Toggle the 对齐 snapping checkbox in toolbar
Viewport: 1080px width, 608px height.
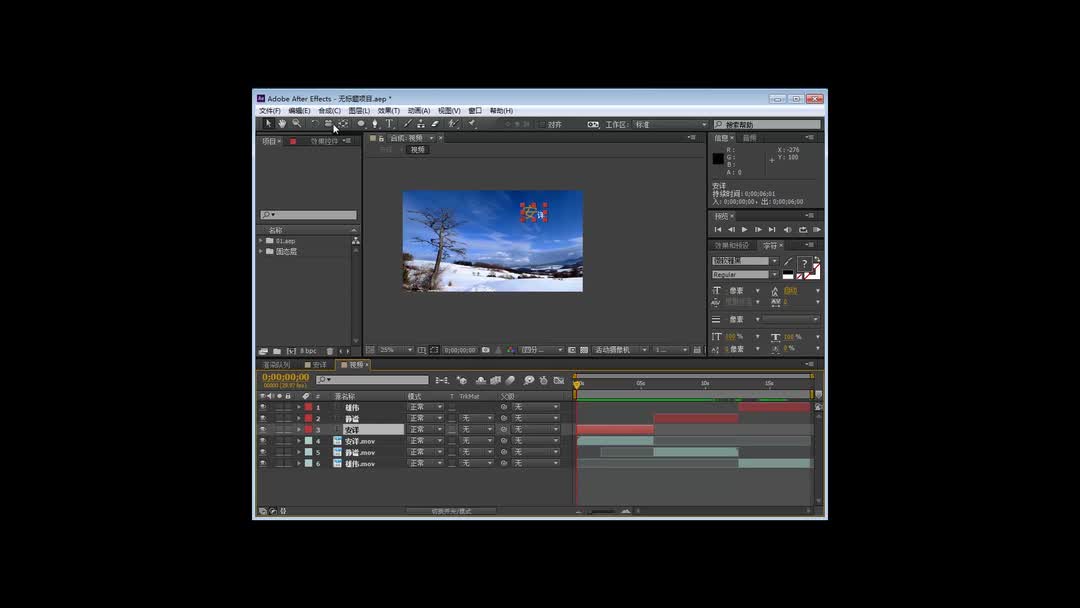pos(541,125)
